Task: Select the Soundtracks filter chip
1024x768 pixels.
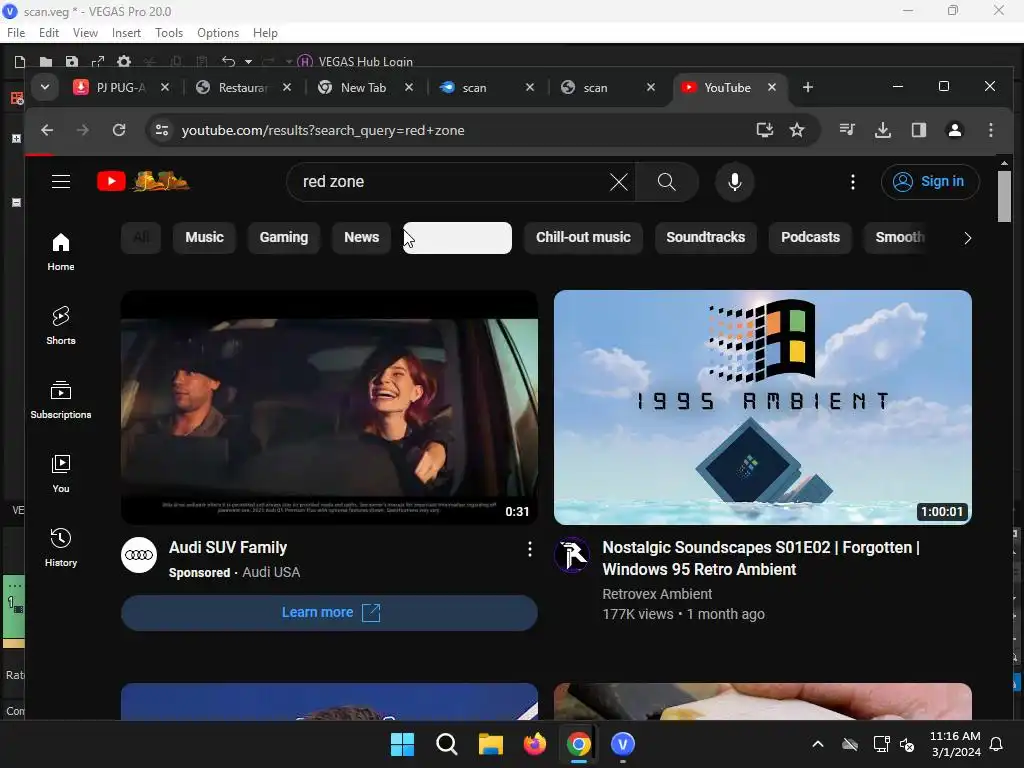Action: pyautogui.click(x=705, y=238)
